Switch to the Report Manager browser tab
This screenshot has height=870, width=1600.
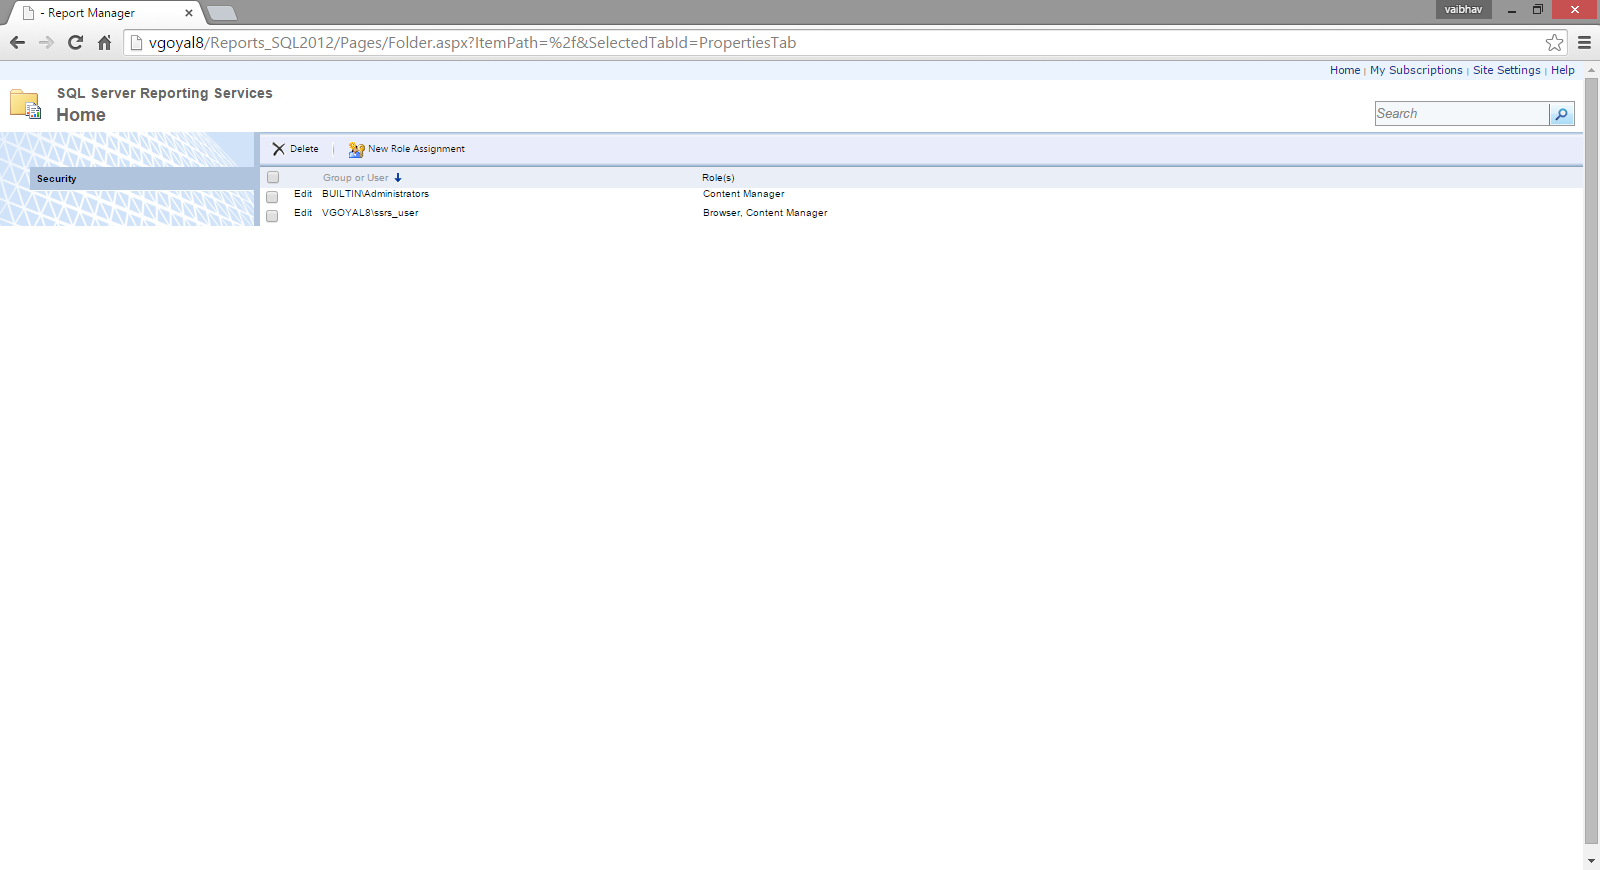click(x=105, y=13)
